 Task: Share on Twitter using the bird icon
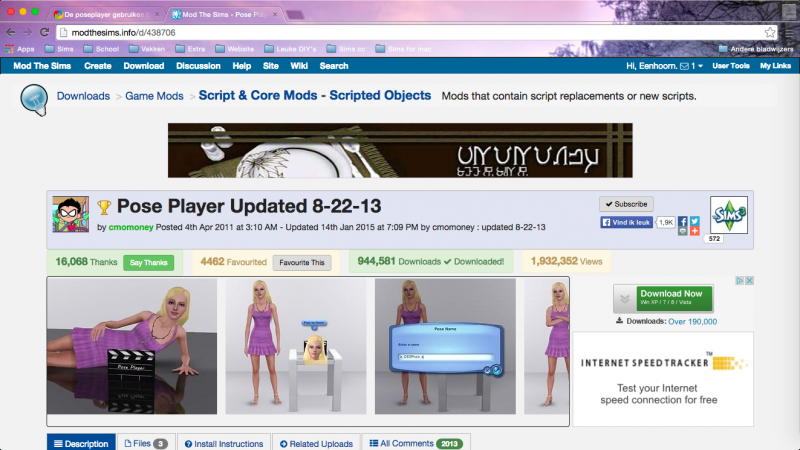point(695,221)
